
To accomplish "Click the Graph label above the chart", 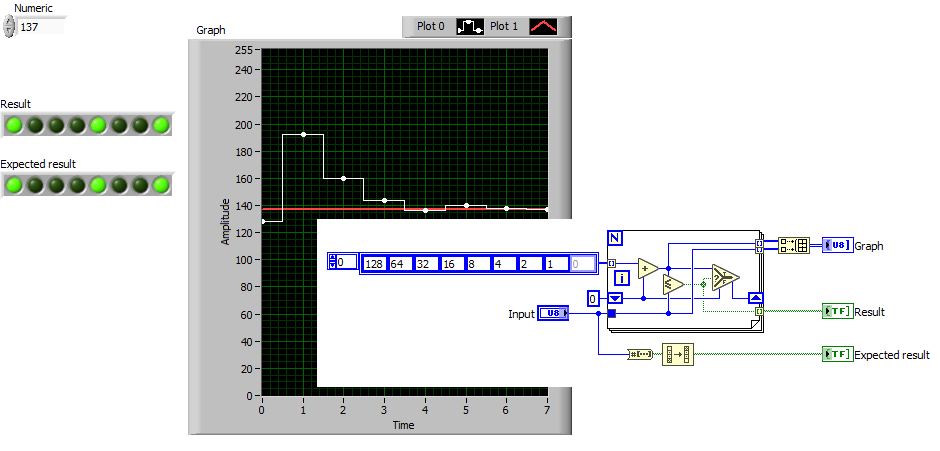I will [211, 30].
